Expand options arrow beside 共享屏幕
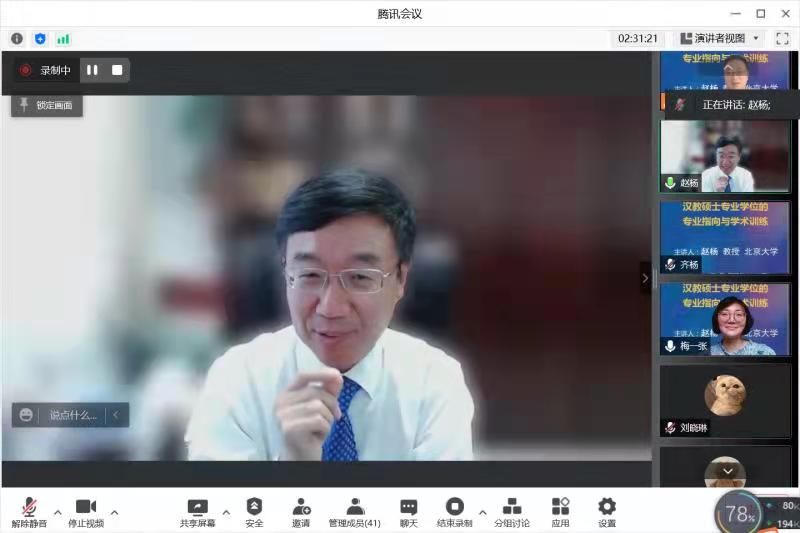Image resolution: width=800 pixels, height=533 pixels. pyautogui.click(x=226, y=513)
